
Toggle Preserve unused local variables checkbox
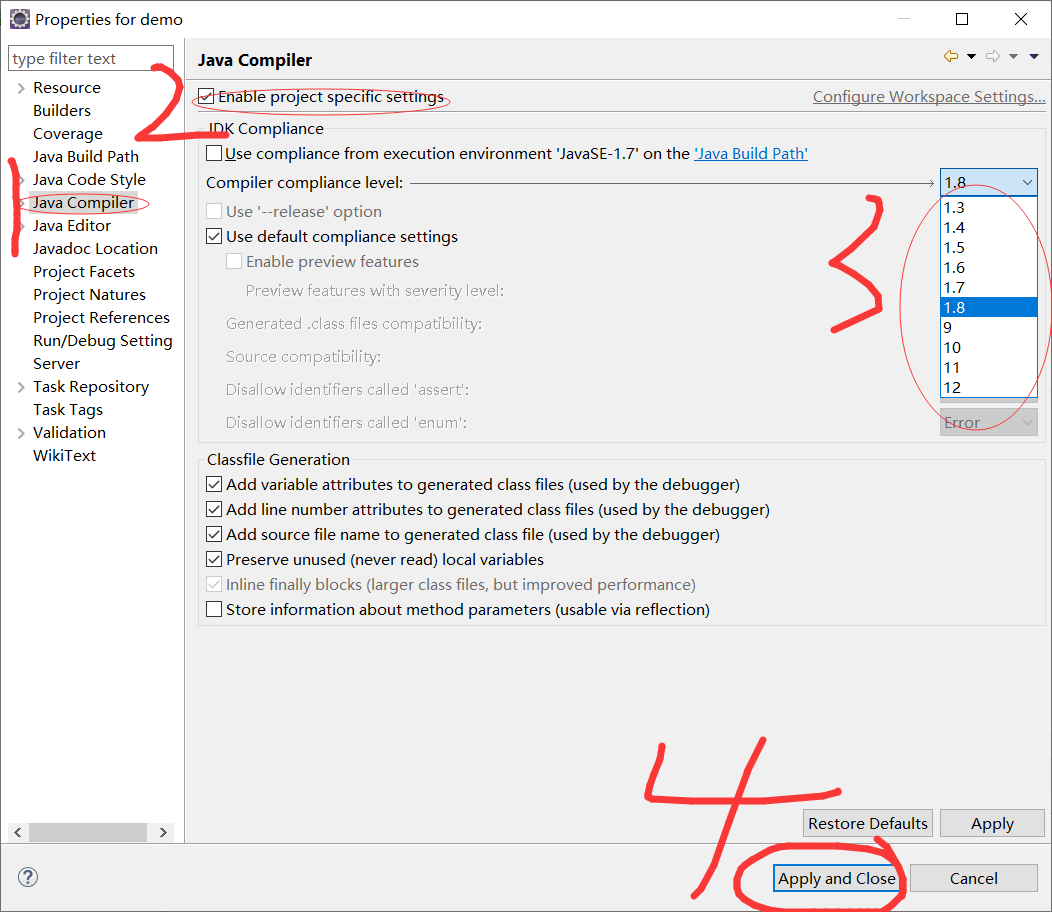click(214, 559)
